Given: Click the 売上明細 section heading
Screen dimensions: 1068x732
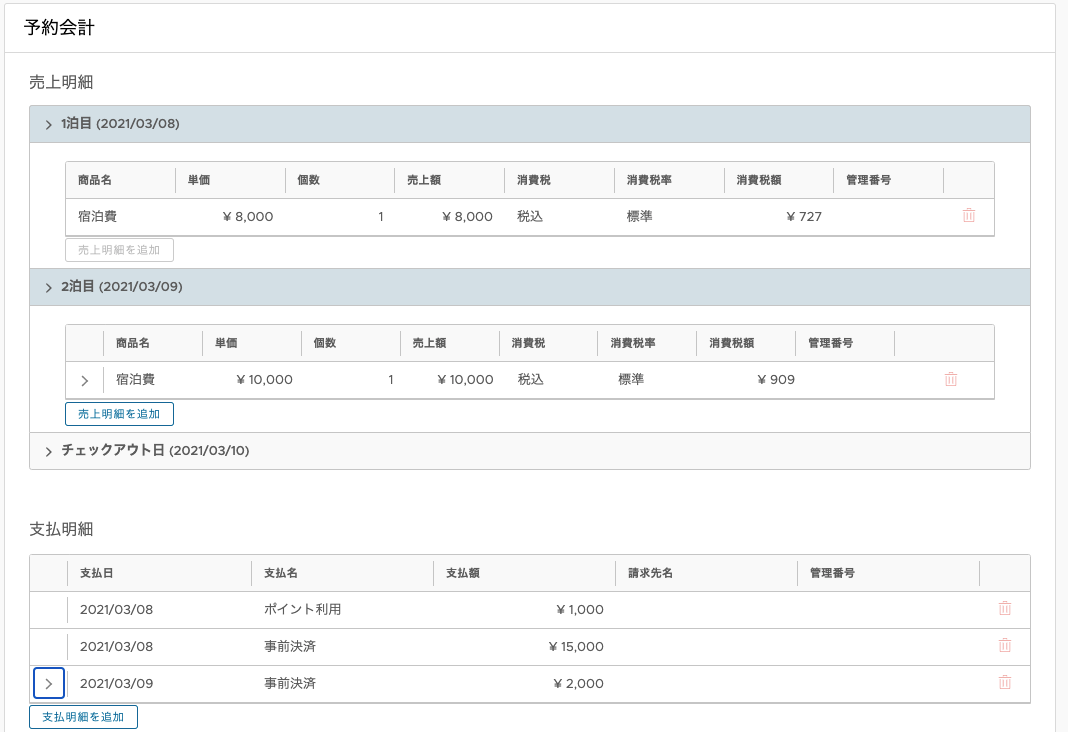Looking at the screenshot, I should pos(61,82).
